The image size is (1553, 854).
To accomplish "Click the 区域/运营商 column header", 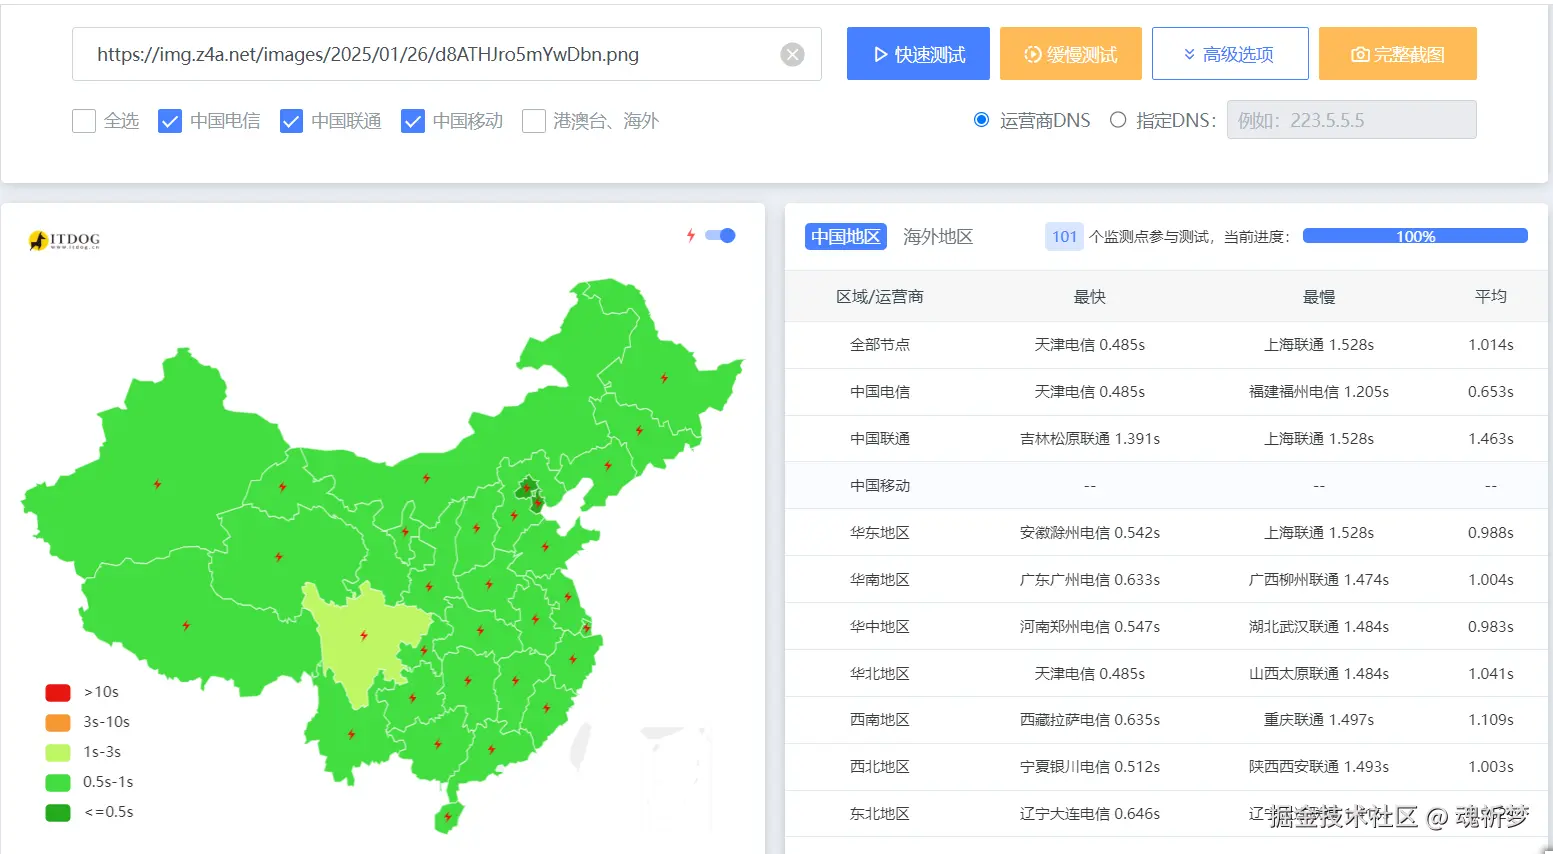I will 880,297.
